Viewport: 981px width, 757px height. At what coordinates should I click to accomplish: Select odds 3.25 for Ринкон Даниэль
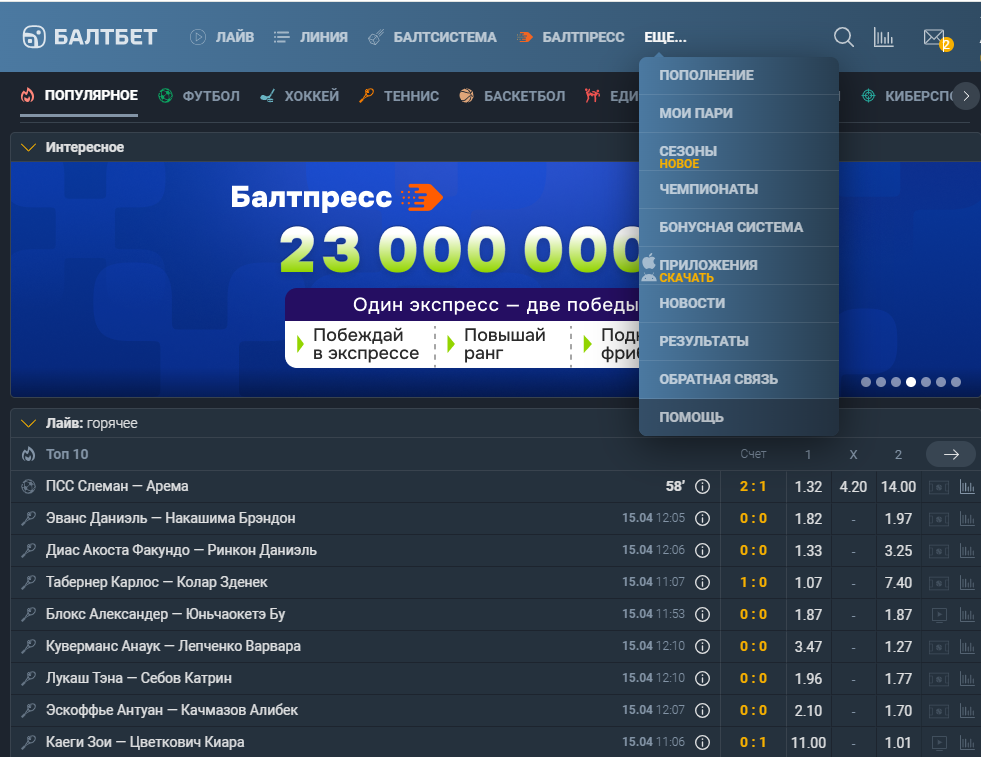898,551
